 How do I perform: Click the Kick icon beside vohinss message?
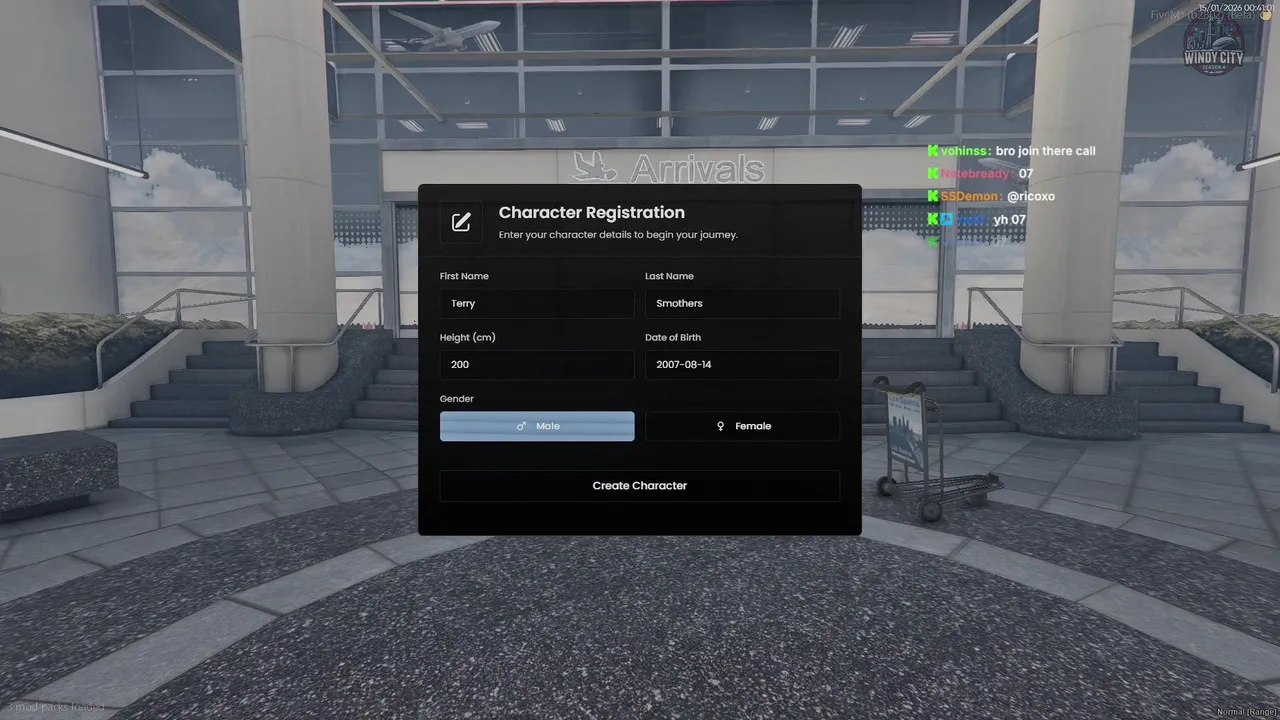(933, 151)
